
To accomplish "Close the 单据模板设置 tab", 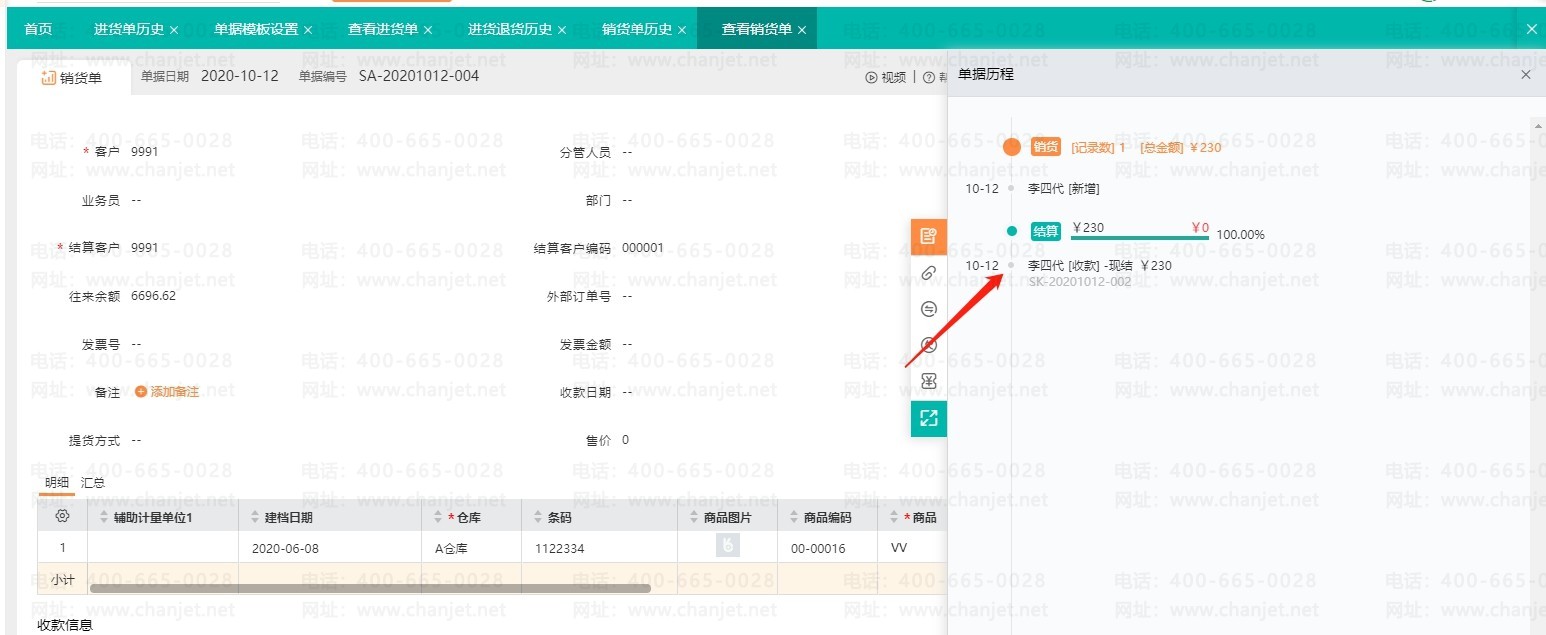I will point(308,30).
